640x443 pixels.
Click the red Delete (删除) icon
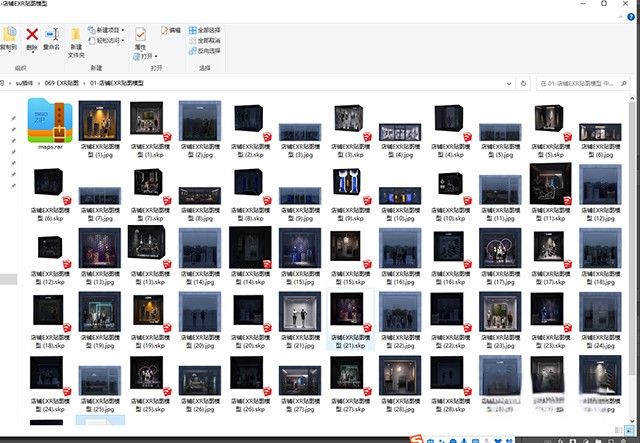coord(32,35)
